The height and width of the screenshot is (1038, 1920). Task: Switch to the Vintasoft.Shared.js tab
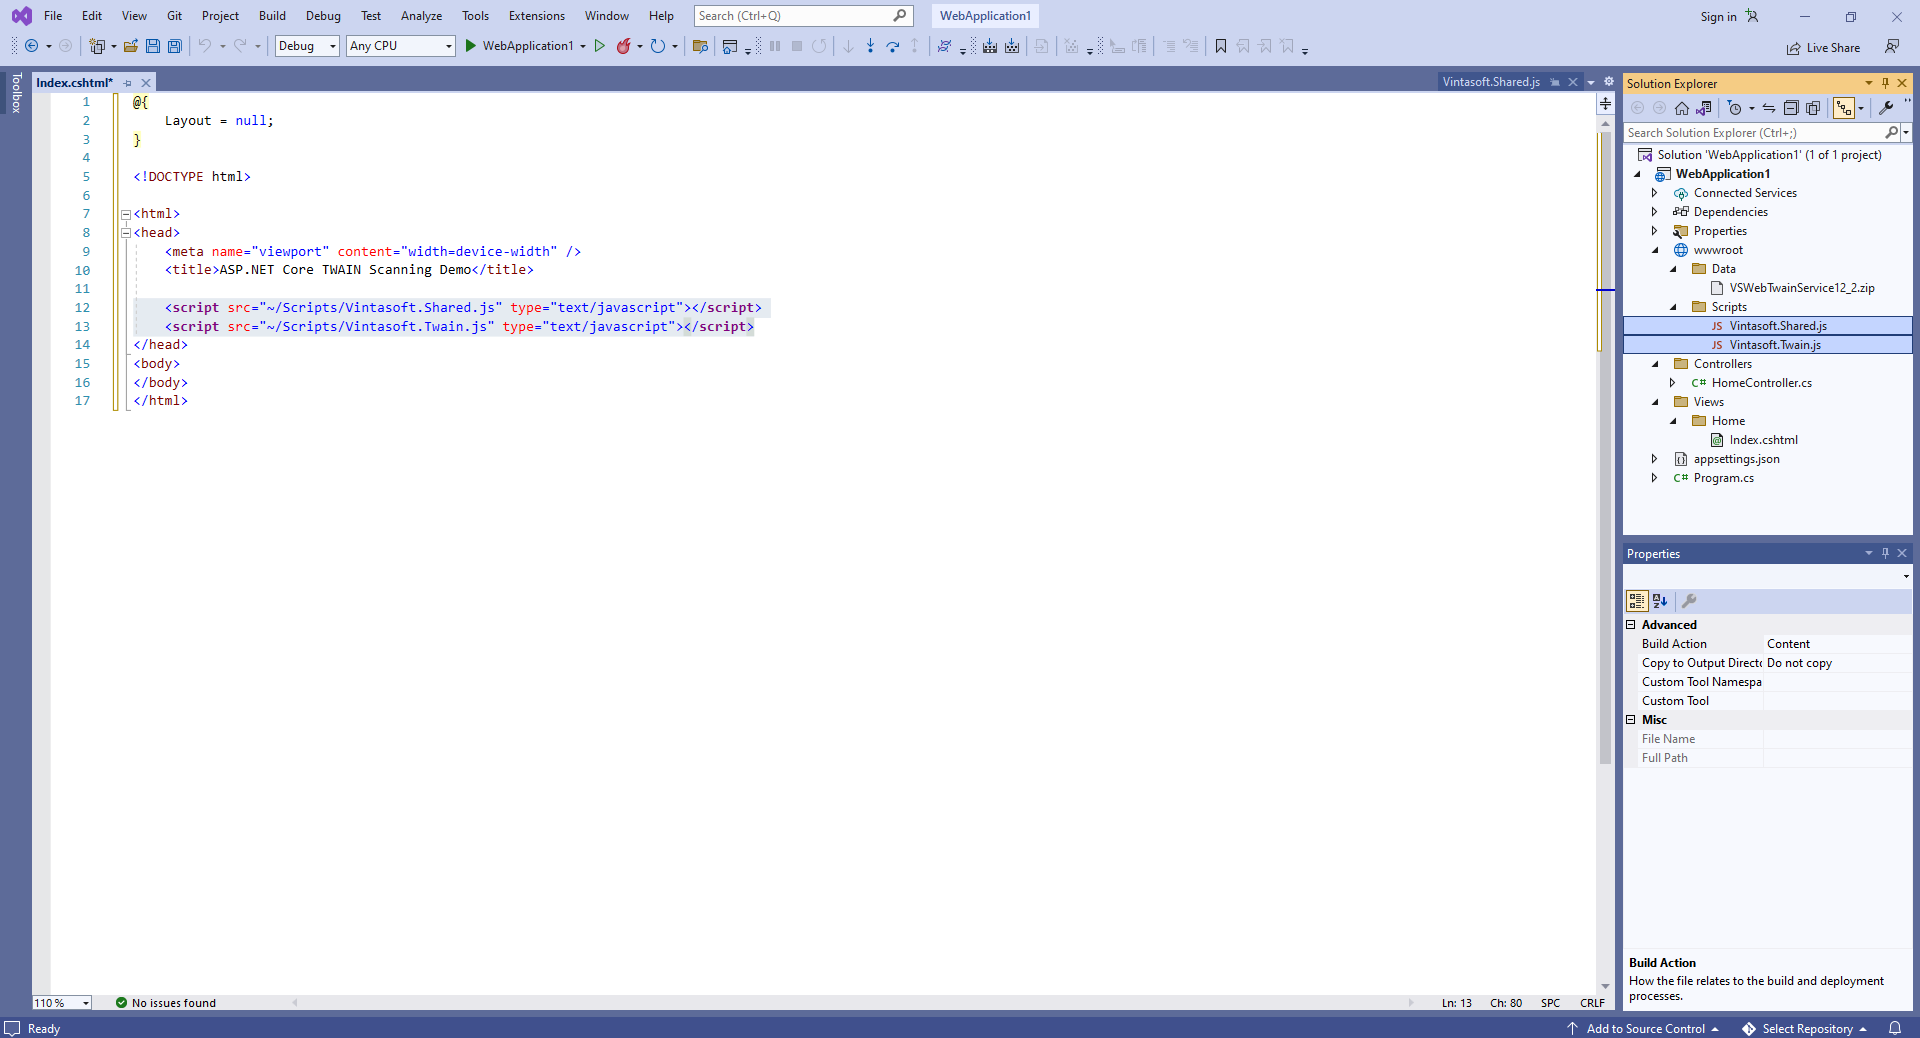(1490, 82)
